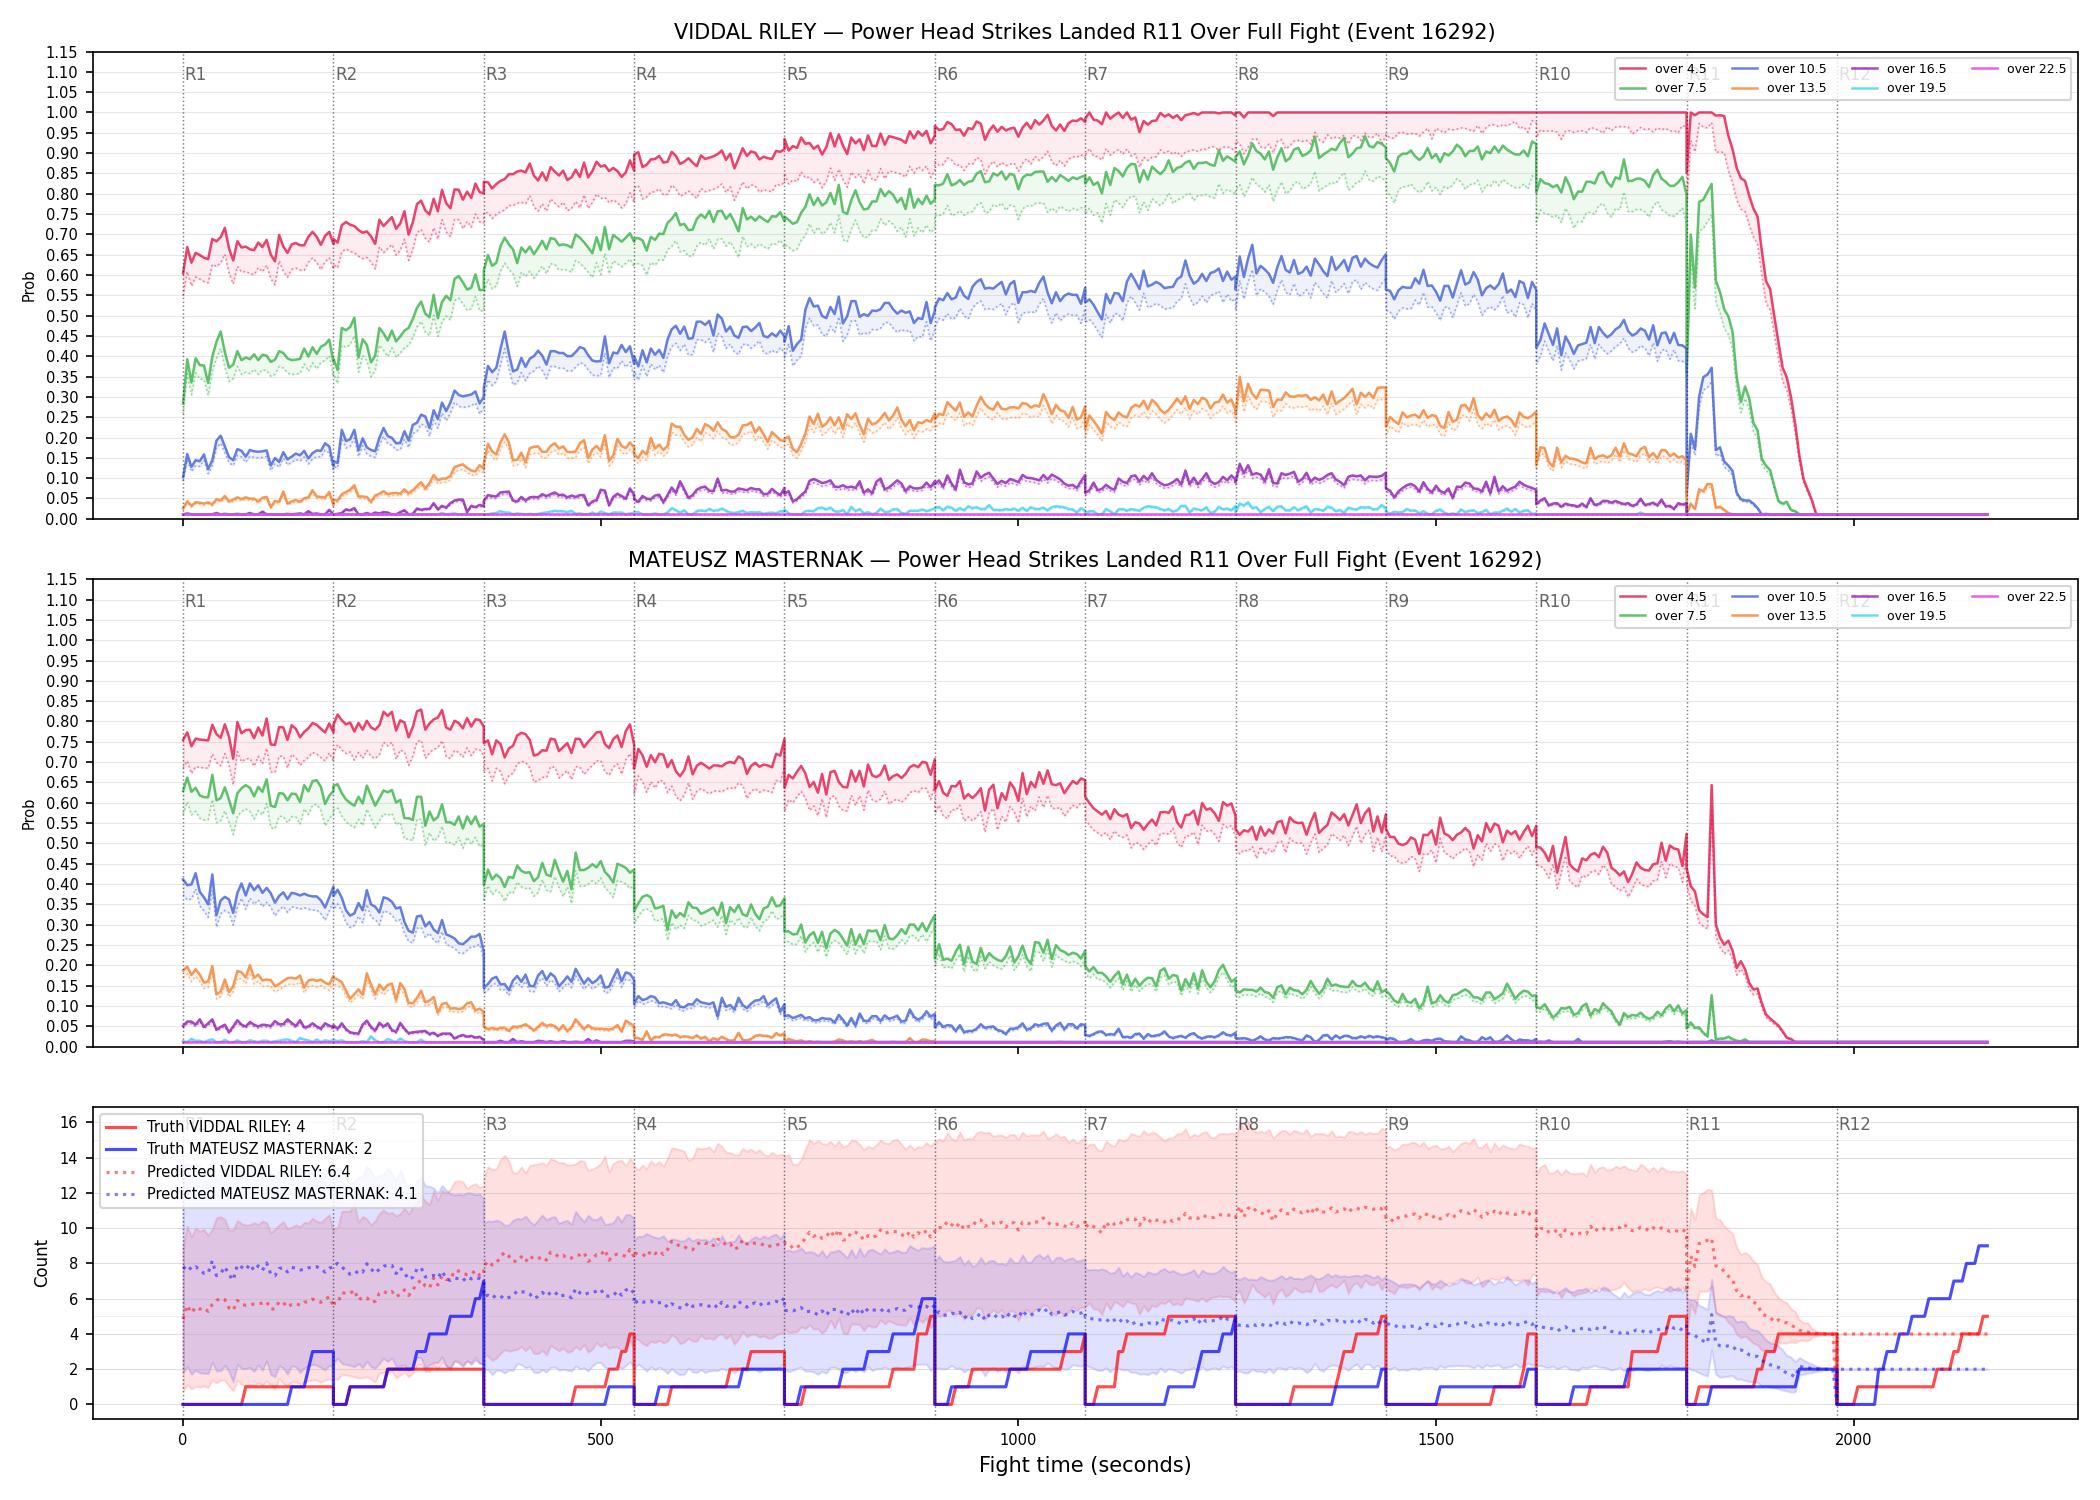Click the R6 round marker in Riley chart

[x=947, y=74]
